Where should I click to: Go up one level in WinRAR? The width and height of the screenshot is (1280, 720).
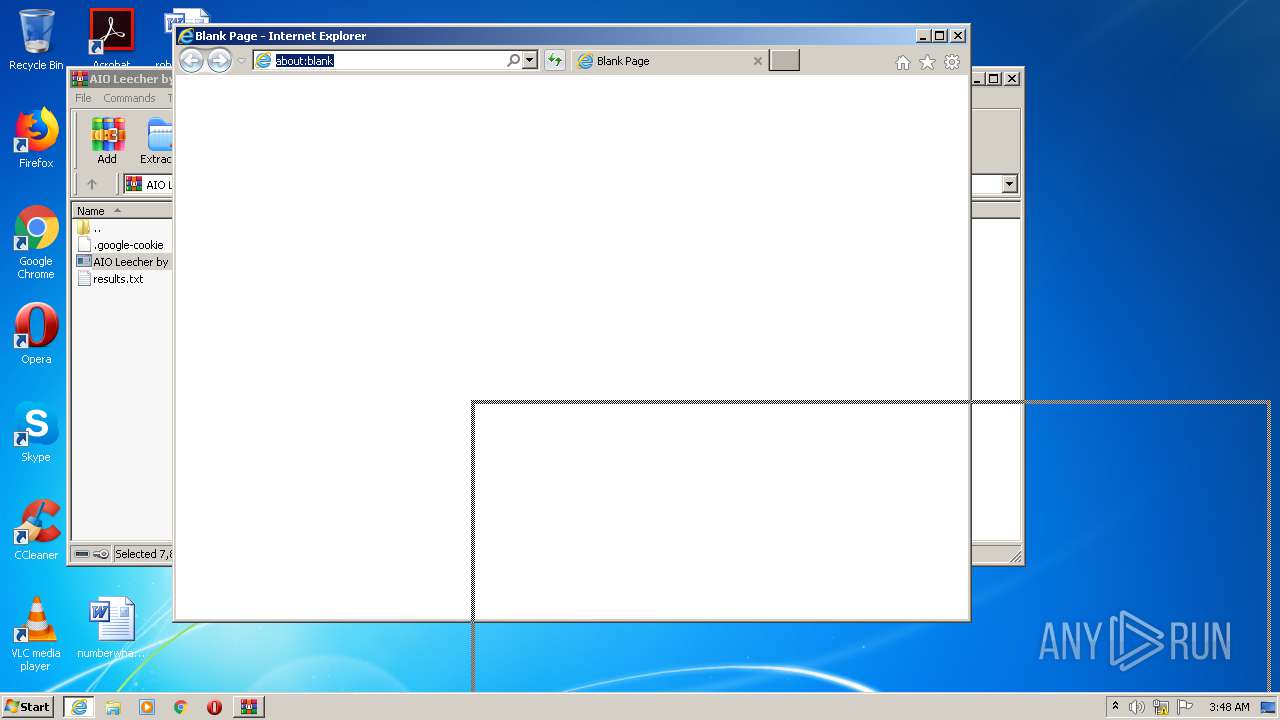(92, 184)
